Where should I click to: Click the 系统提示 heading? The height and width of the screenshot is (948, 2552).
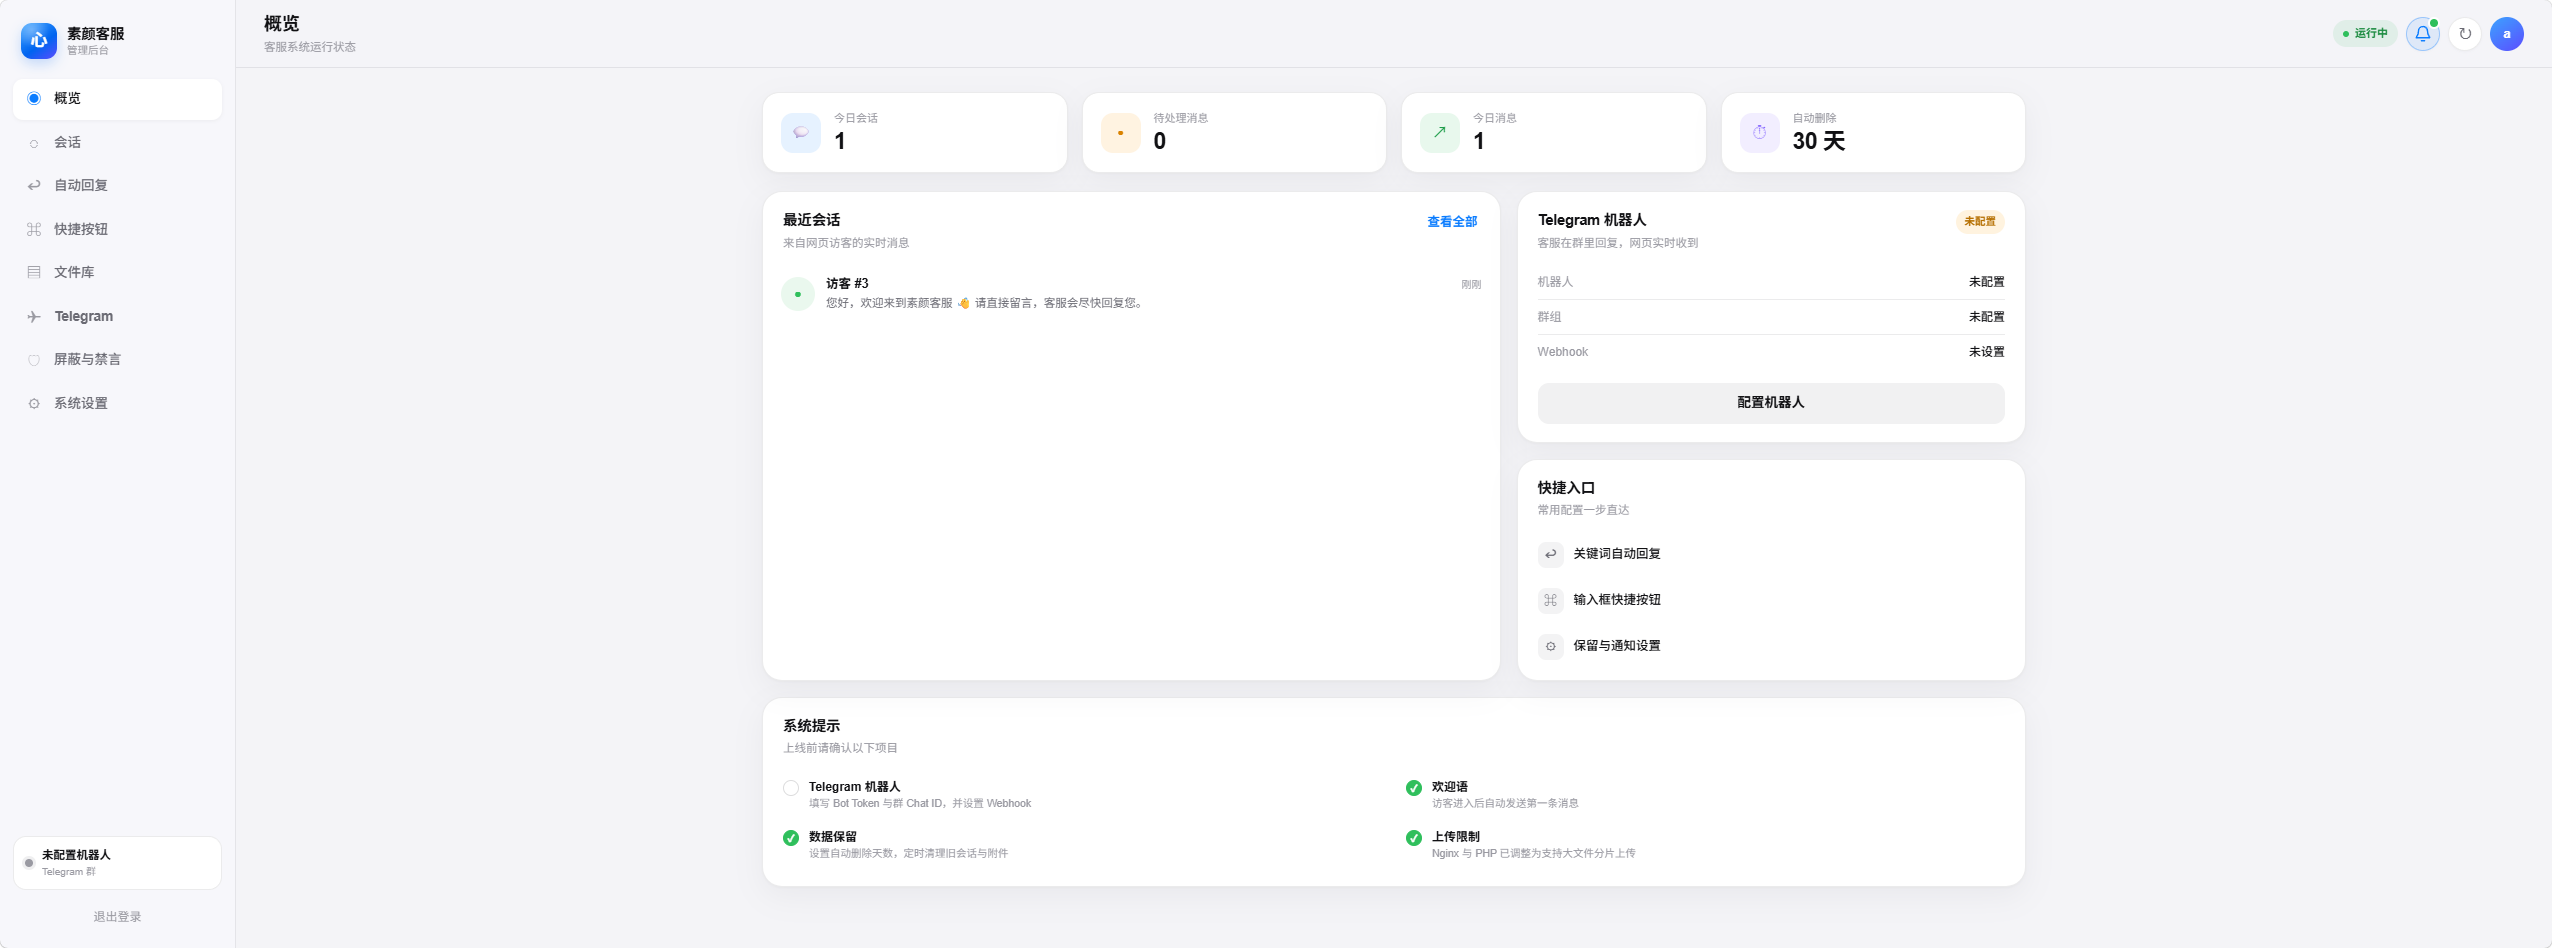click(x=811, y=726)
